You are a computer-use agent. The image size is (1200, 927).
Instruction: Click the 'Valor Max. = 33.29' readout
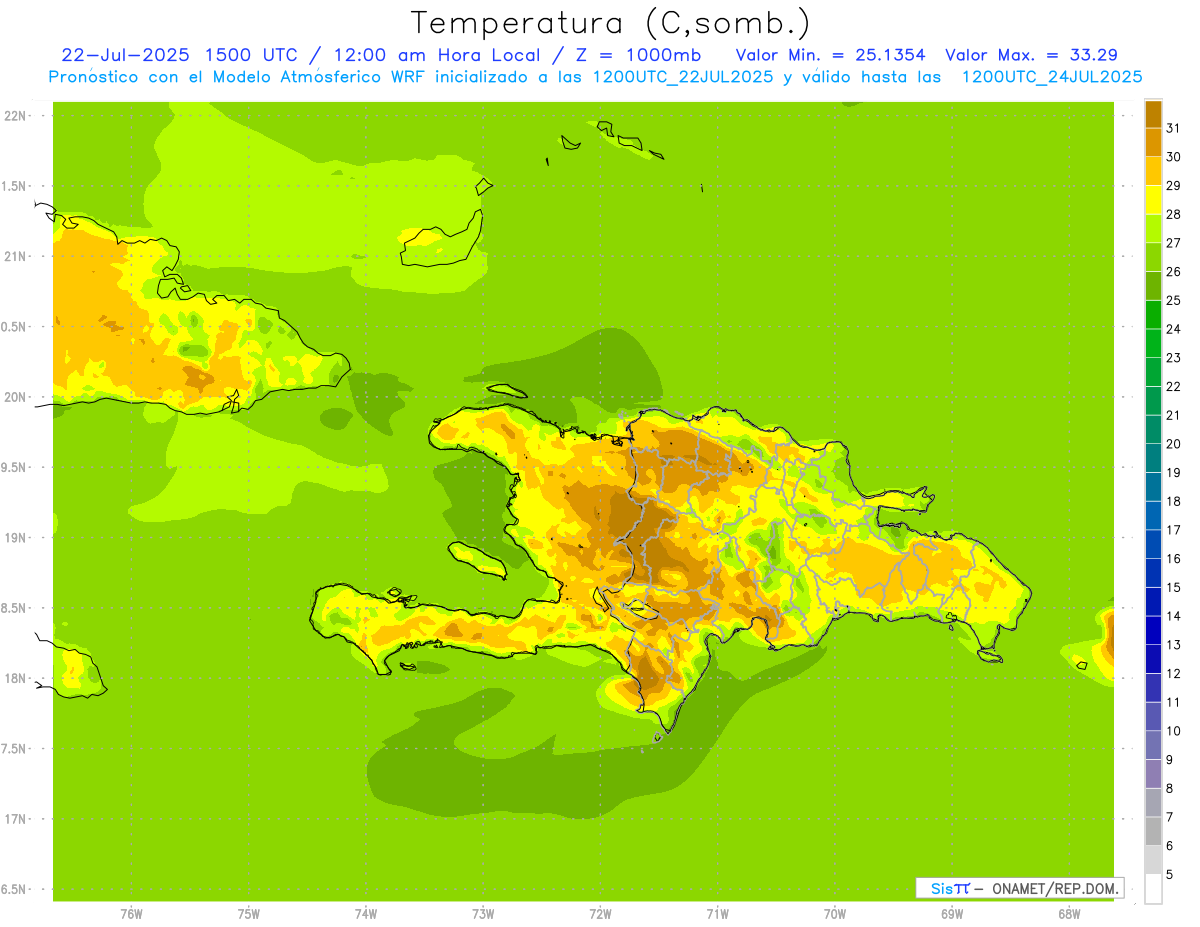point(1031,55)
